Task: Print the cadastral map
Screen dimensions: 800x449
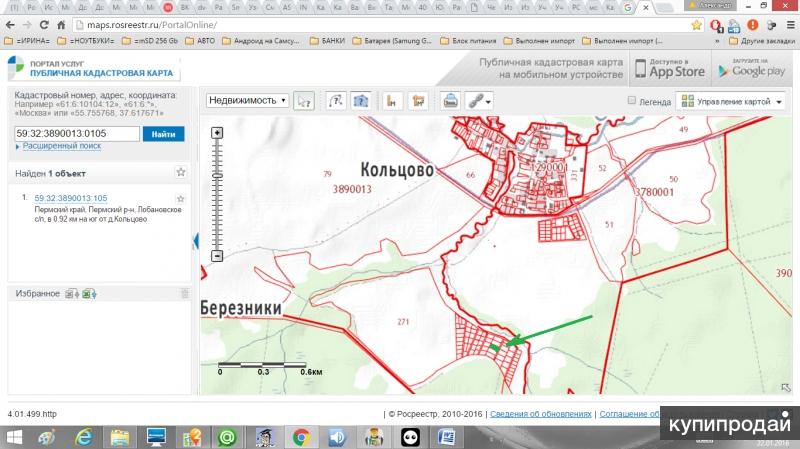Action: (451, 101)
